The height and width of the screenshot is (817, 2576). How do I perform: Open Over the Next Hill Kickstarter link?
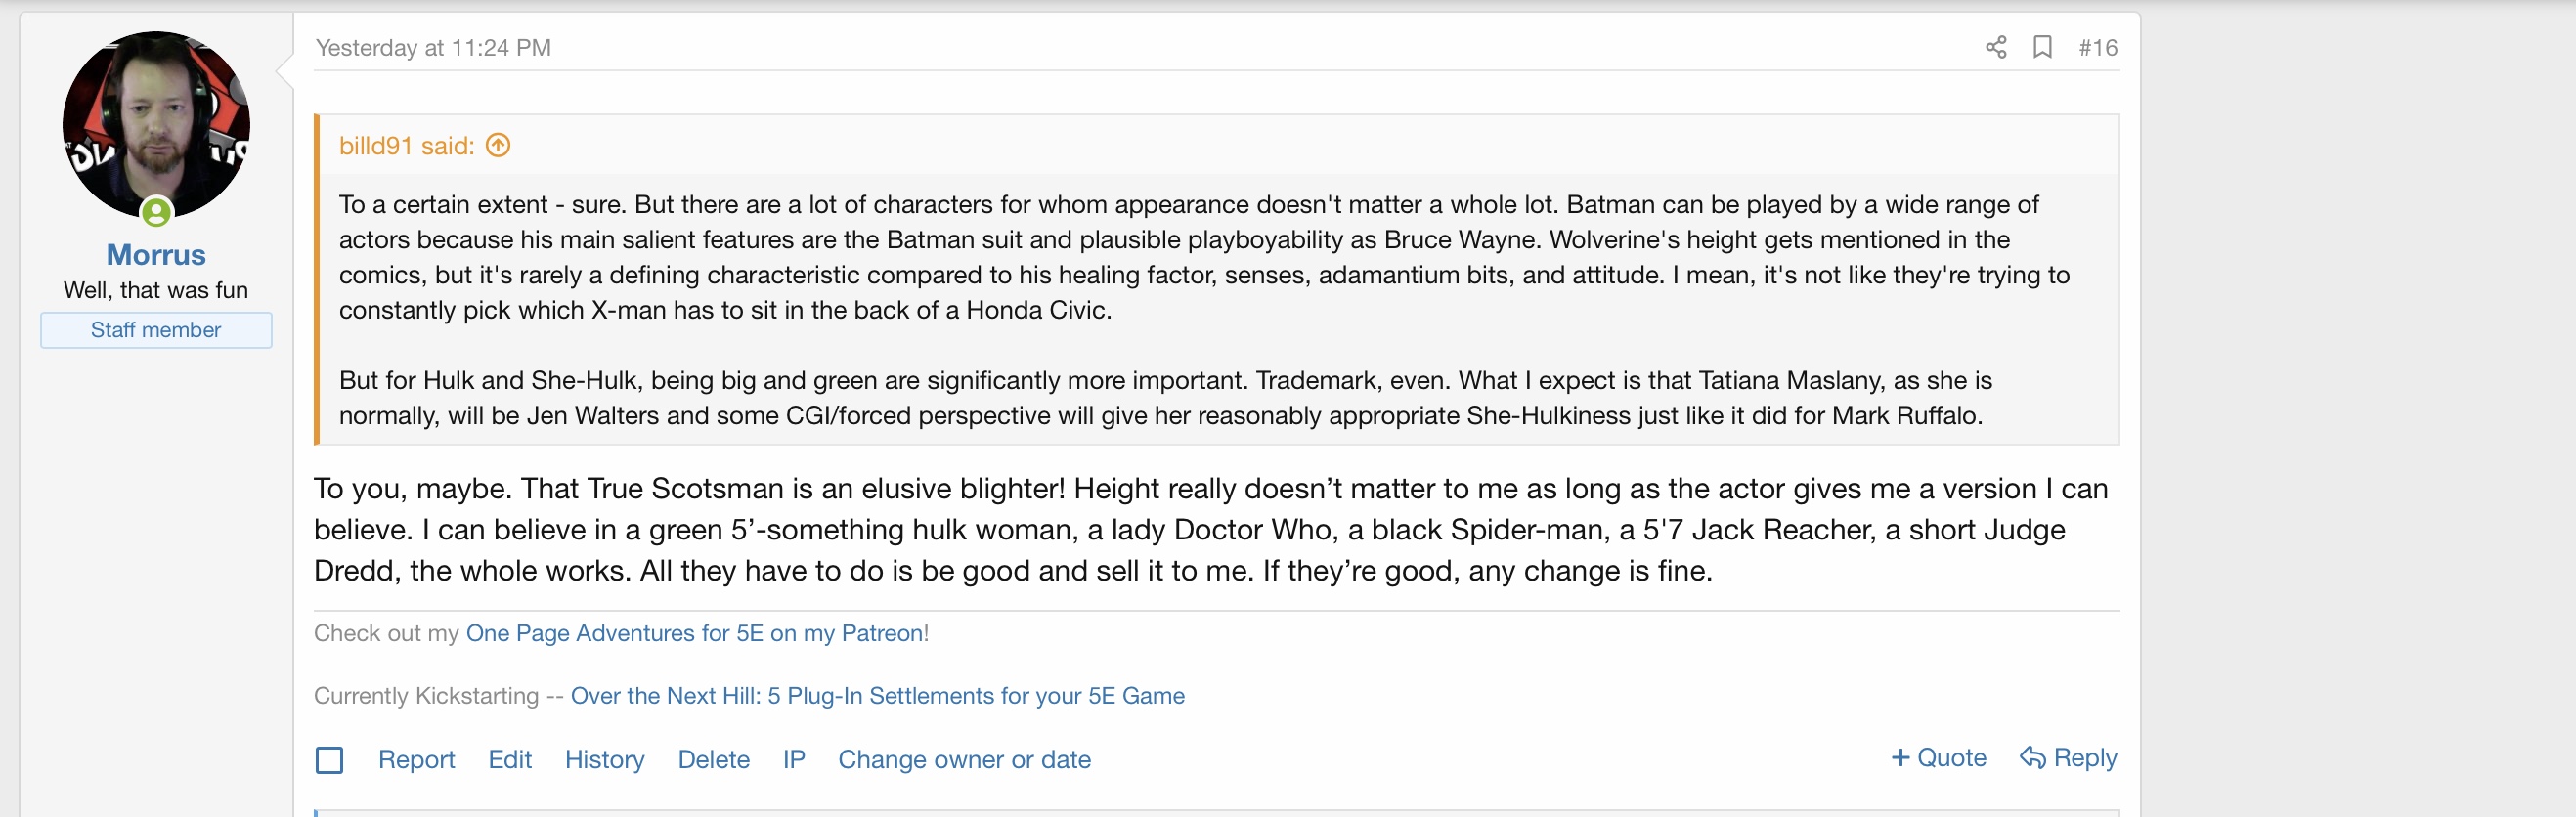877,696
